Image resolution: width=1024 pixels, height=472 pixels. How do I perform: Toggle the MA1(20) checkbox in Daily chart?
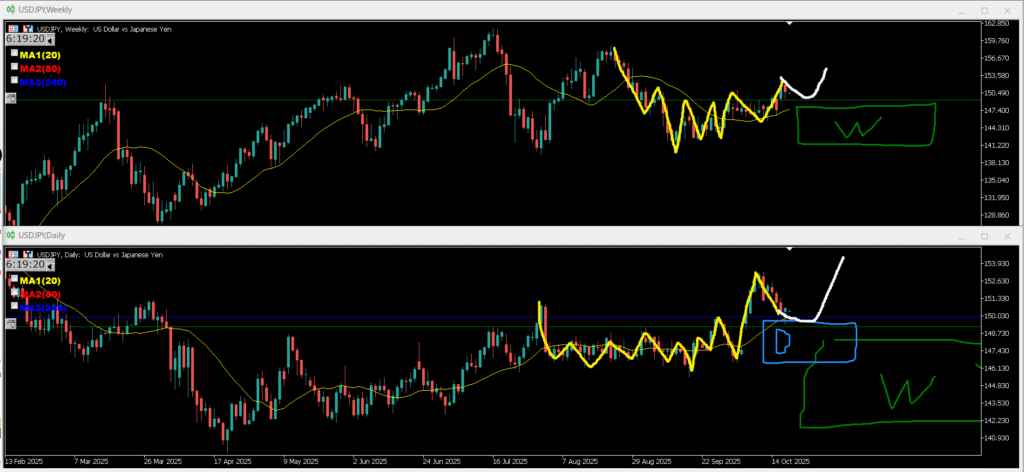pos(14,279)
